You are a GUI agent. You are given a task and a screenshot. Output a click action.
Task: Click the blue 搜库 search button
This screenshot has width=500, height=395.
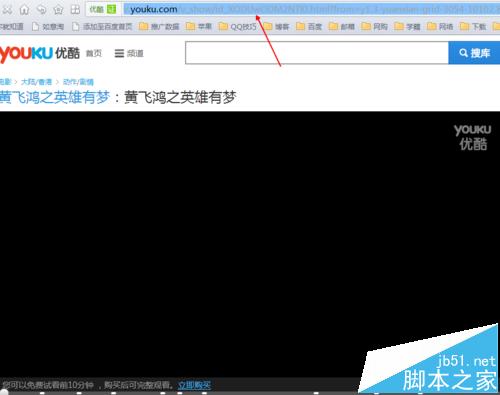click(x=474, y=53)
